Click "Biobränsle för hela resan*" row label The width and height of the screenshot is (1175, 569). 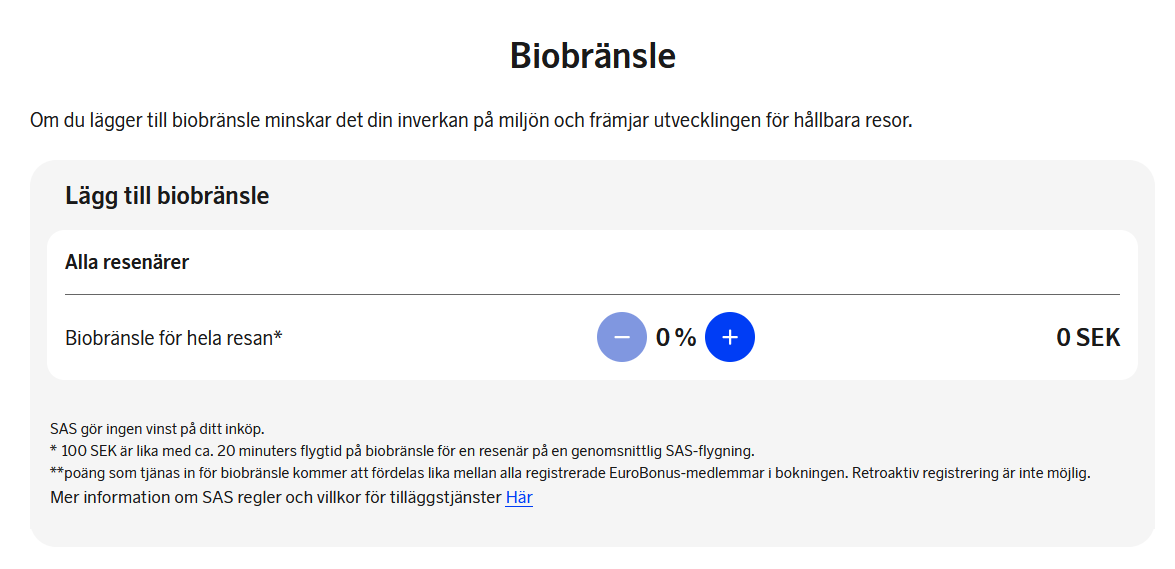(x=174, y=338)
